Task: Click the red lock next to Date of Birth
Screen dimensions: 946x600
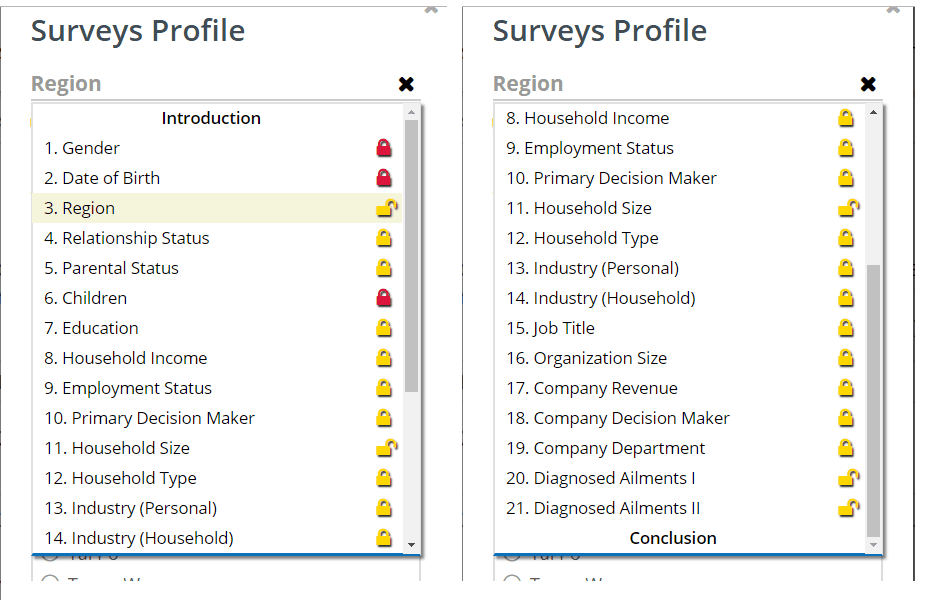Action: point(384,179)
